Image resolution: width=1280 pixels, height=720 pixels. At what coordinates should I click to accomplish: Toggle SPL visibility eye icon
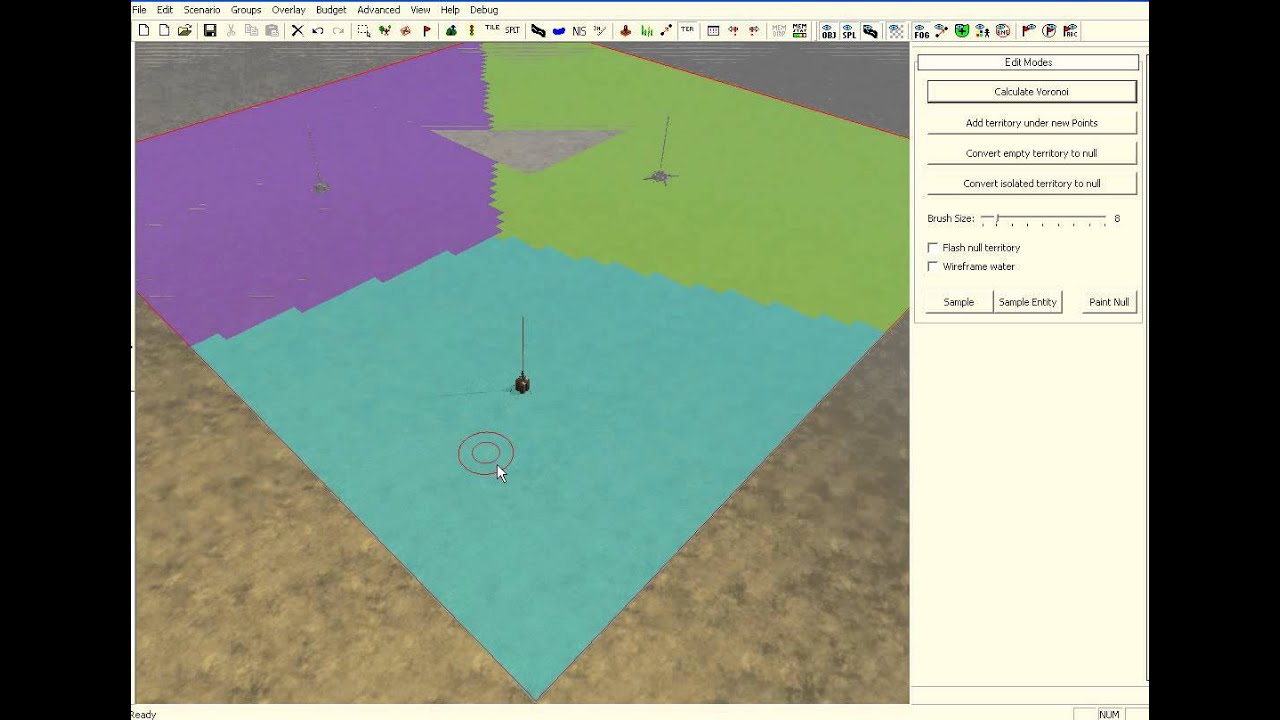coord(849,31)
